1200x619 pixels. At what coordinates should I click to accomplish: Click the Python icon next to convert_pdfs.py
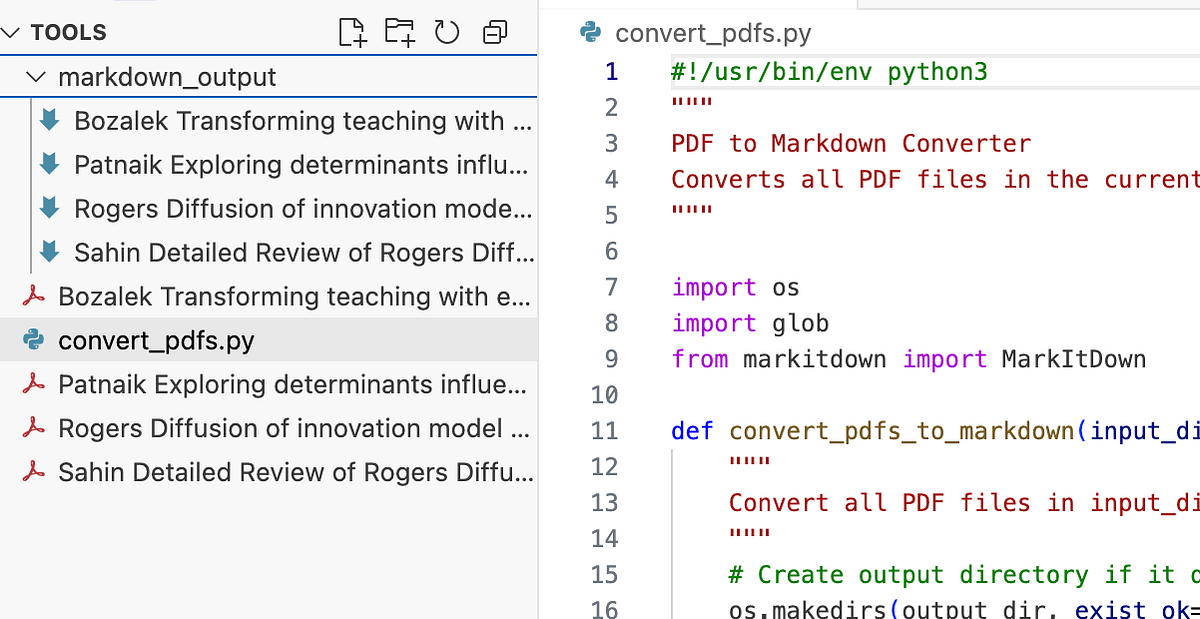coord(34,340)
